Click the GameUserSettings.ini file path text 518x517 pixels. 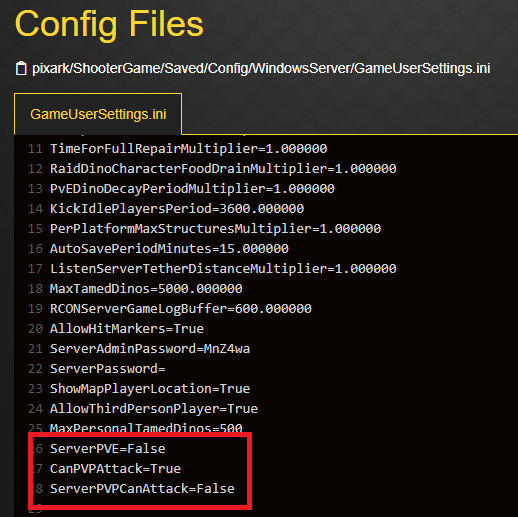(261, 68)
